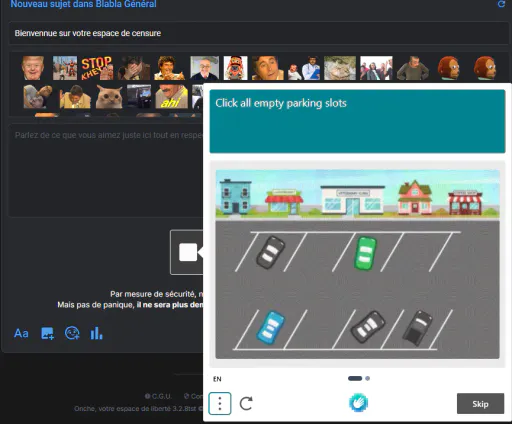Open the three-dot captcha options menu

click(x=220, y=403)
